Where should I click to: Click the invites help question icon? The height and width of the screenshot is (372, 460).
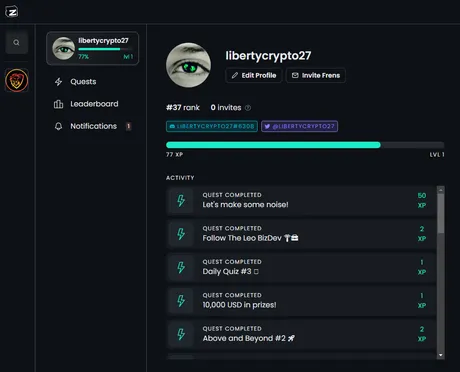pyautogui.click(x=248, y=108)
